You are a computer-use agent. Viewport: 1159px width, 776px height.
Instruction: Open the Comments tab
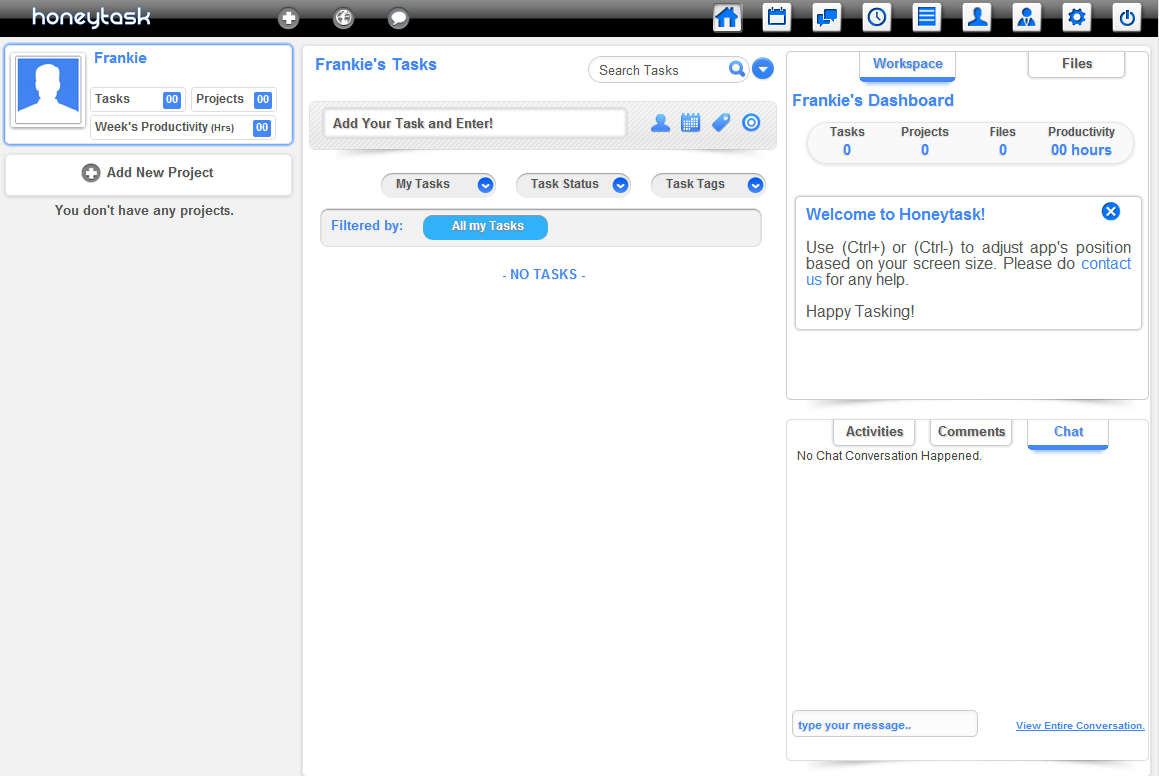point(971,432)
